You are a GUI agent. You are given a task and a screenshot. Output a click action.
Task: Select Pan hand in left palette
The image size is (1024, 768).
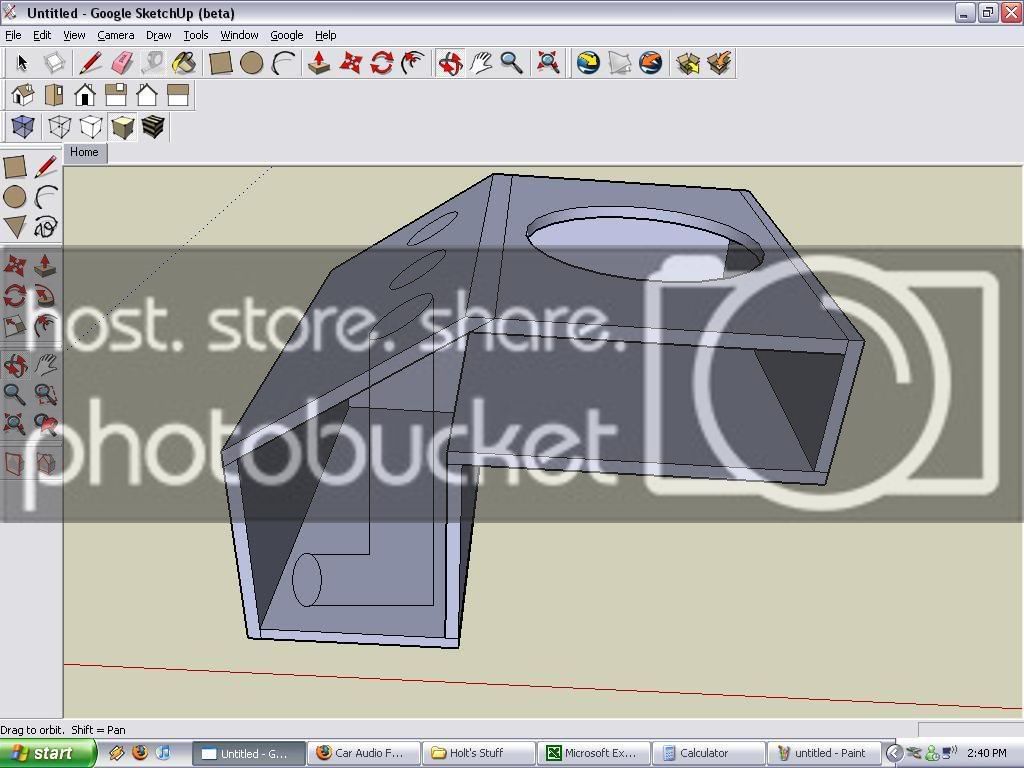[x=46, y=365]
